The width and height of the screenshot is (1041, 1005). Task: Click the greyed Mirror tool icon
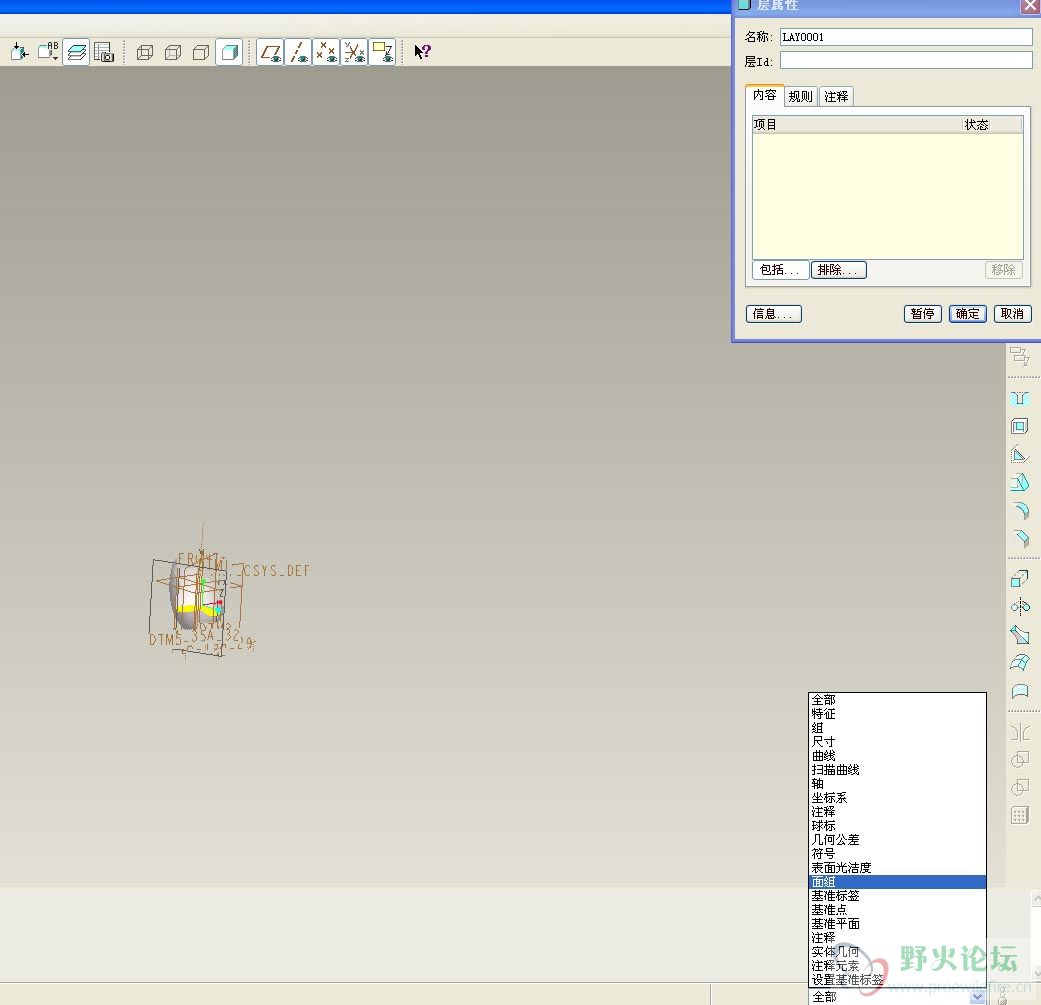click(x=1020, y=732)
